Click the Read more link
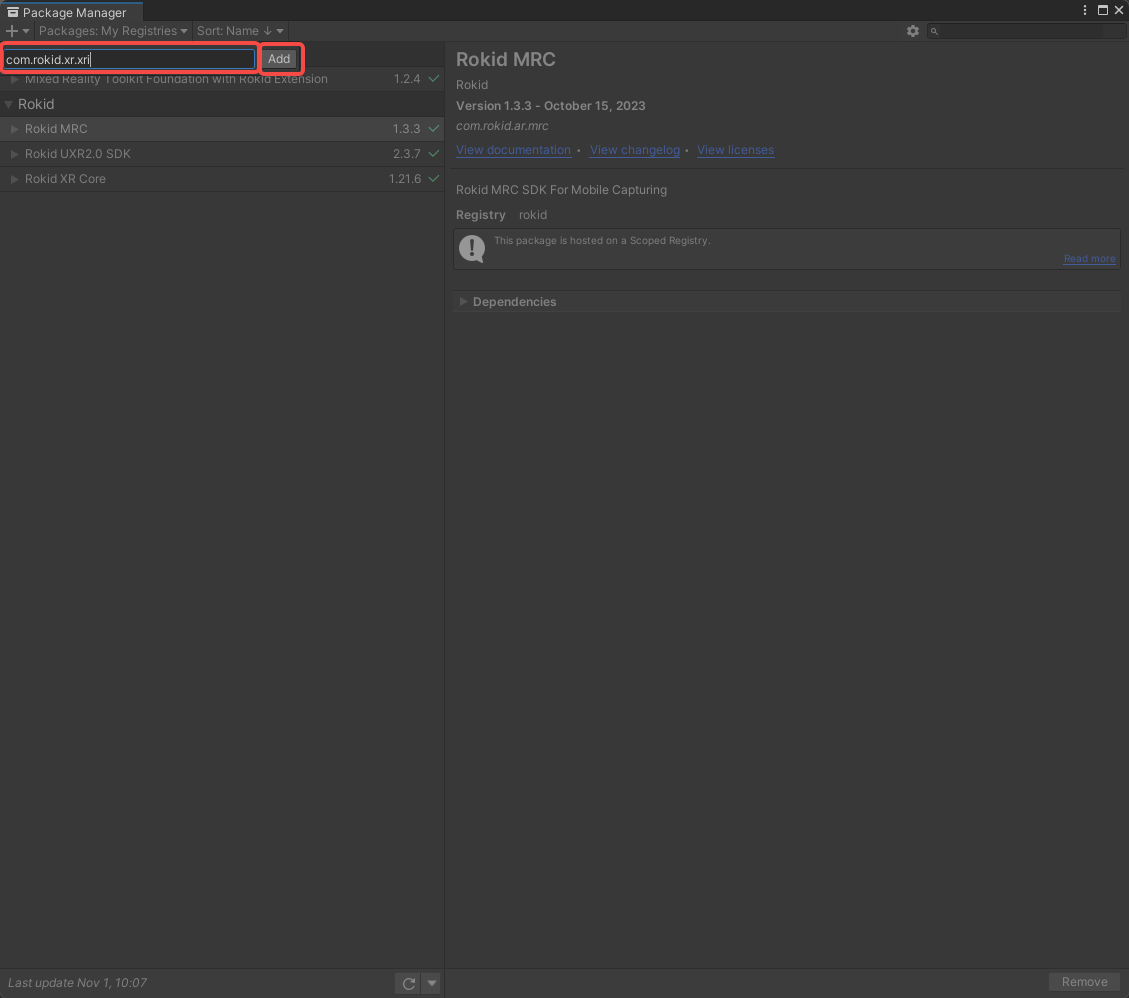This screenshot has height=998, width=1129. click(x=1089, y=259)
